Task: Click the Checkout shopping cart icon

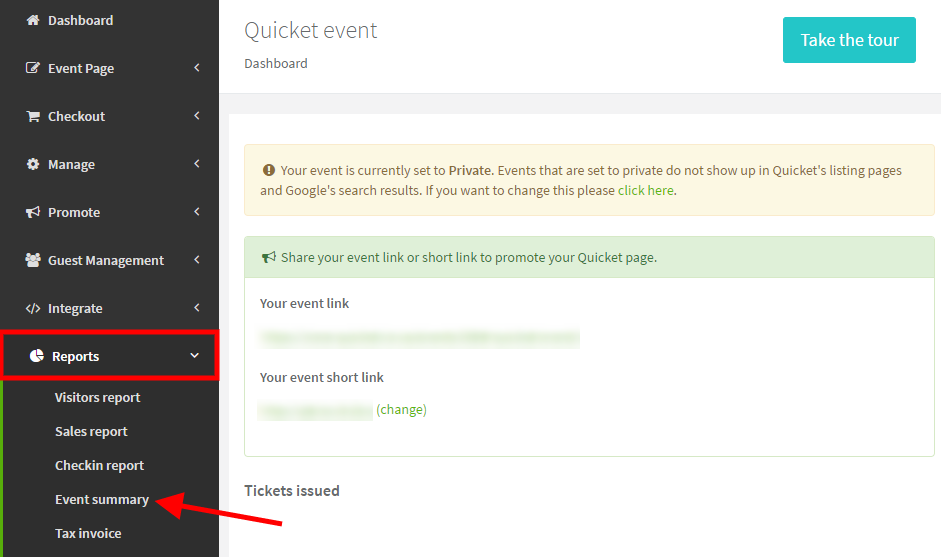Action: 33,116
